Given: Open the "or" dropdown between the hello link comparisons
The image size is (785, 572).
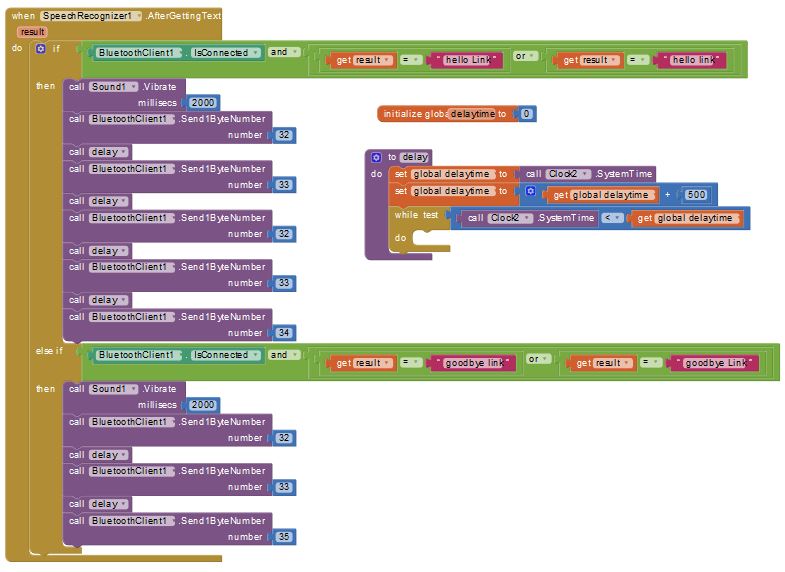Looking at the screenshot, I should pyautogui.click(x=525, y=56).
